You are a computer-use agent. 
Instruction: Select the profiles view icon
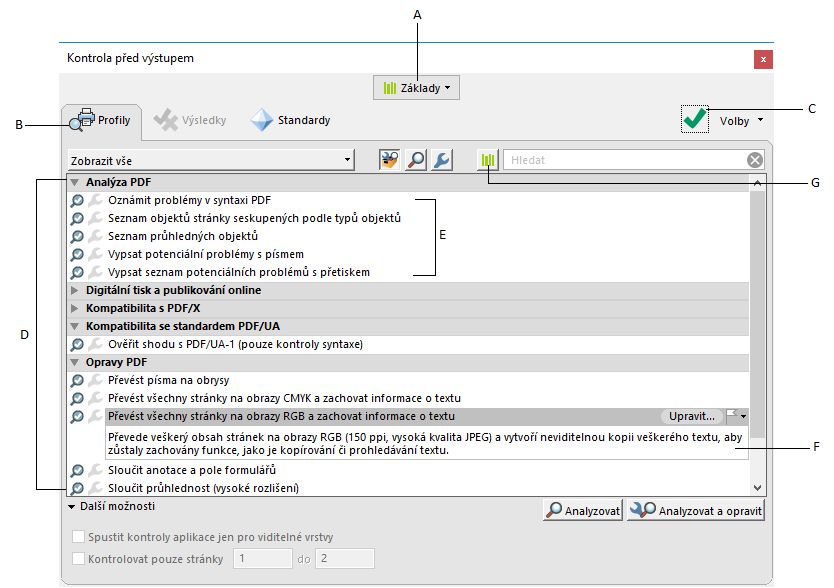click(x=389, y=160)
